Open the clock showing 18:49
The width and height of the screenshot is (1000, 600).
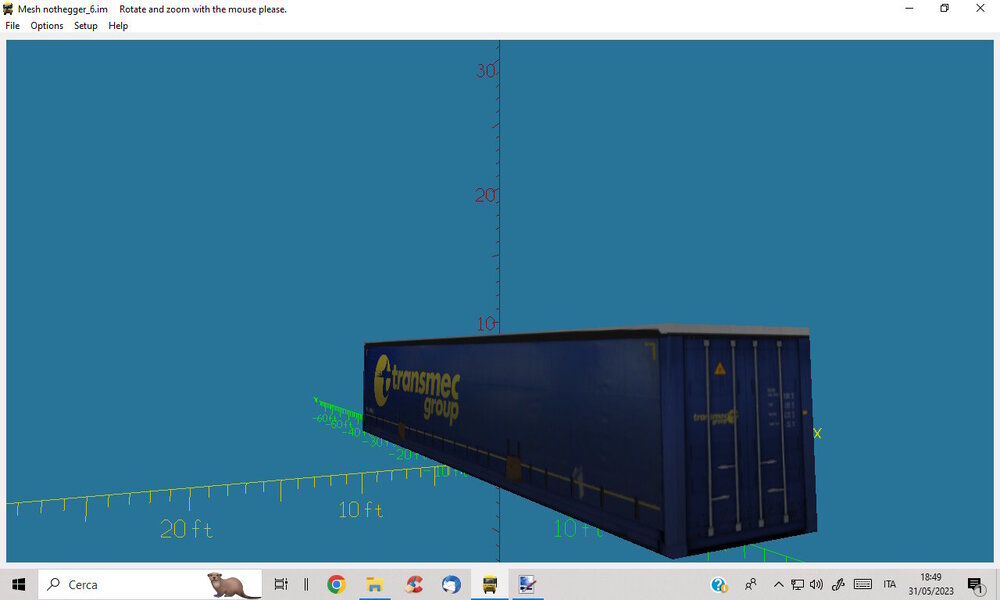click(x=931, y=584)
